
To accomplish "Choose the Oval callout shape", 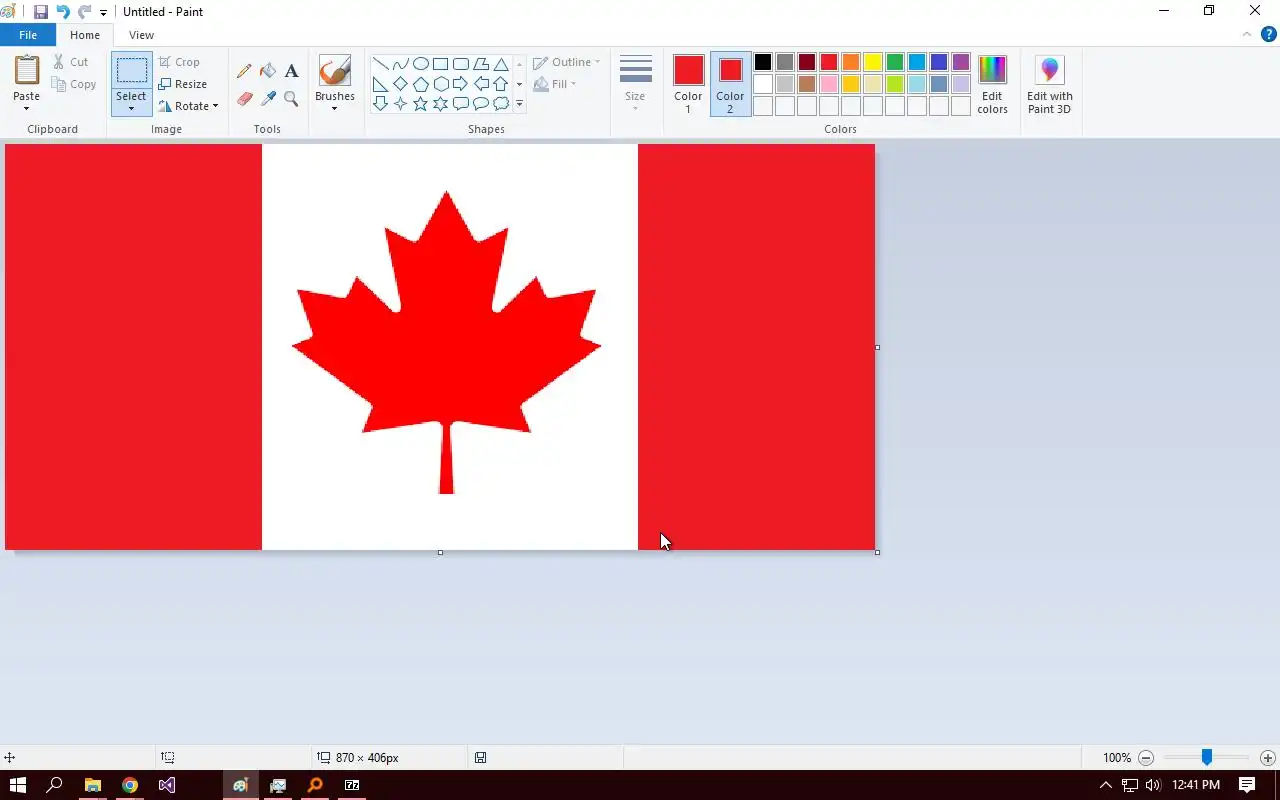I will (481, 104).
